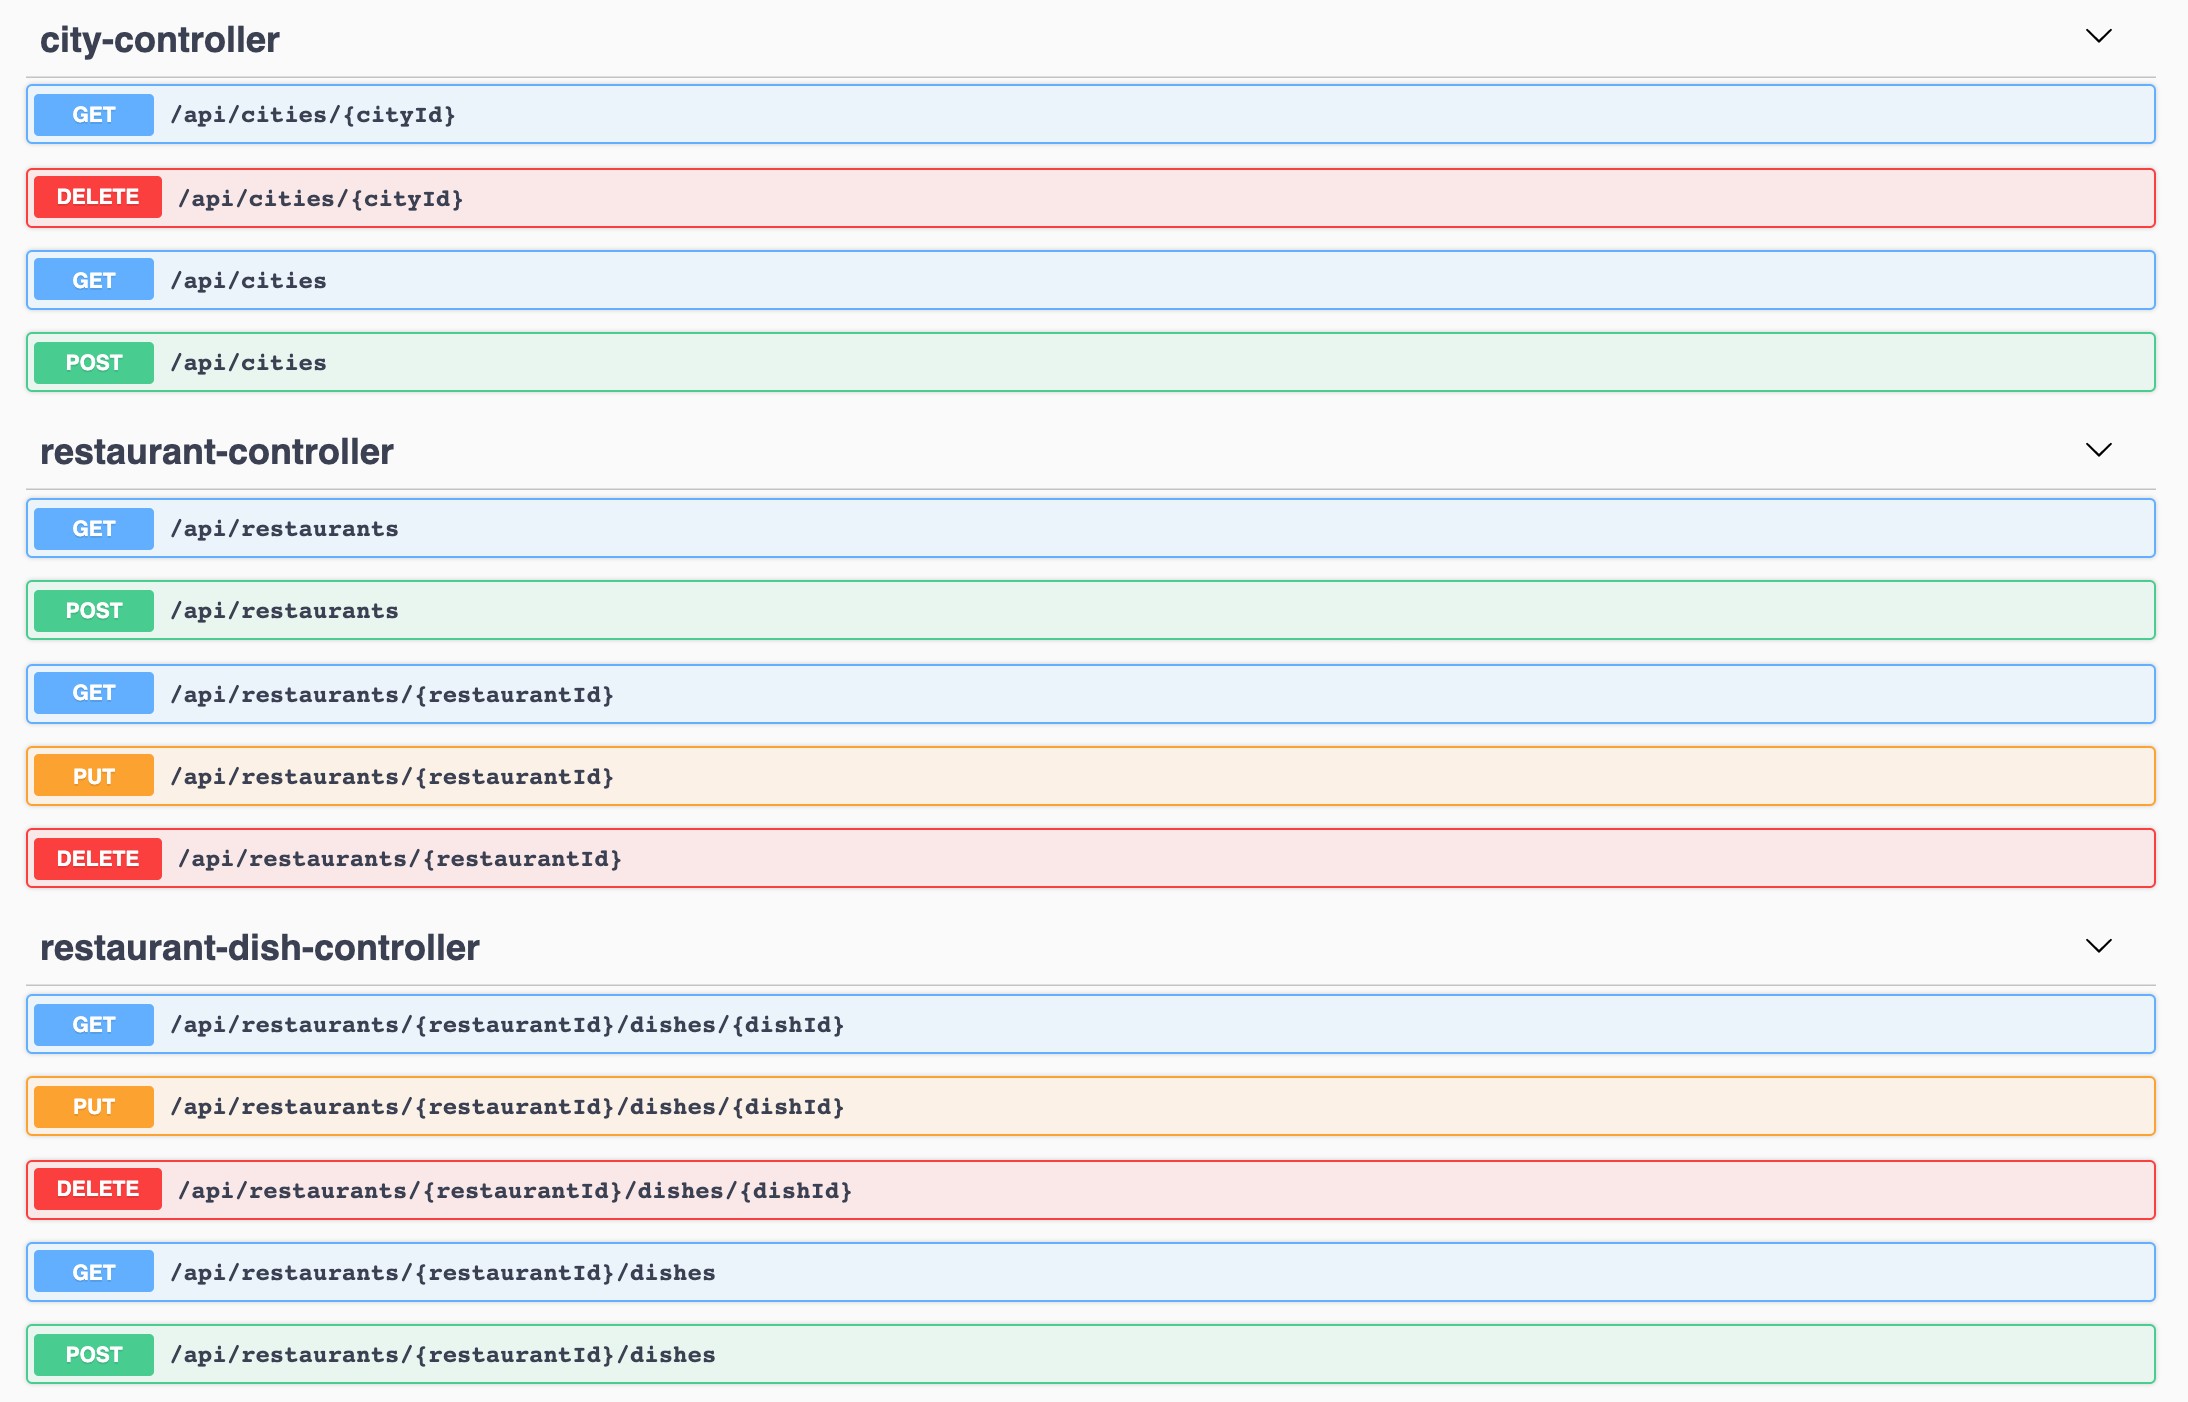Collapse the city-controller section chevron
This screenshot has width=2188, height=1402.
(2098, 37)
